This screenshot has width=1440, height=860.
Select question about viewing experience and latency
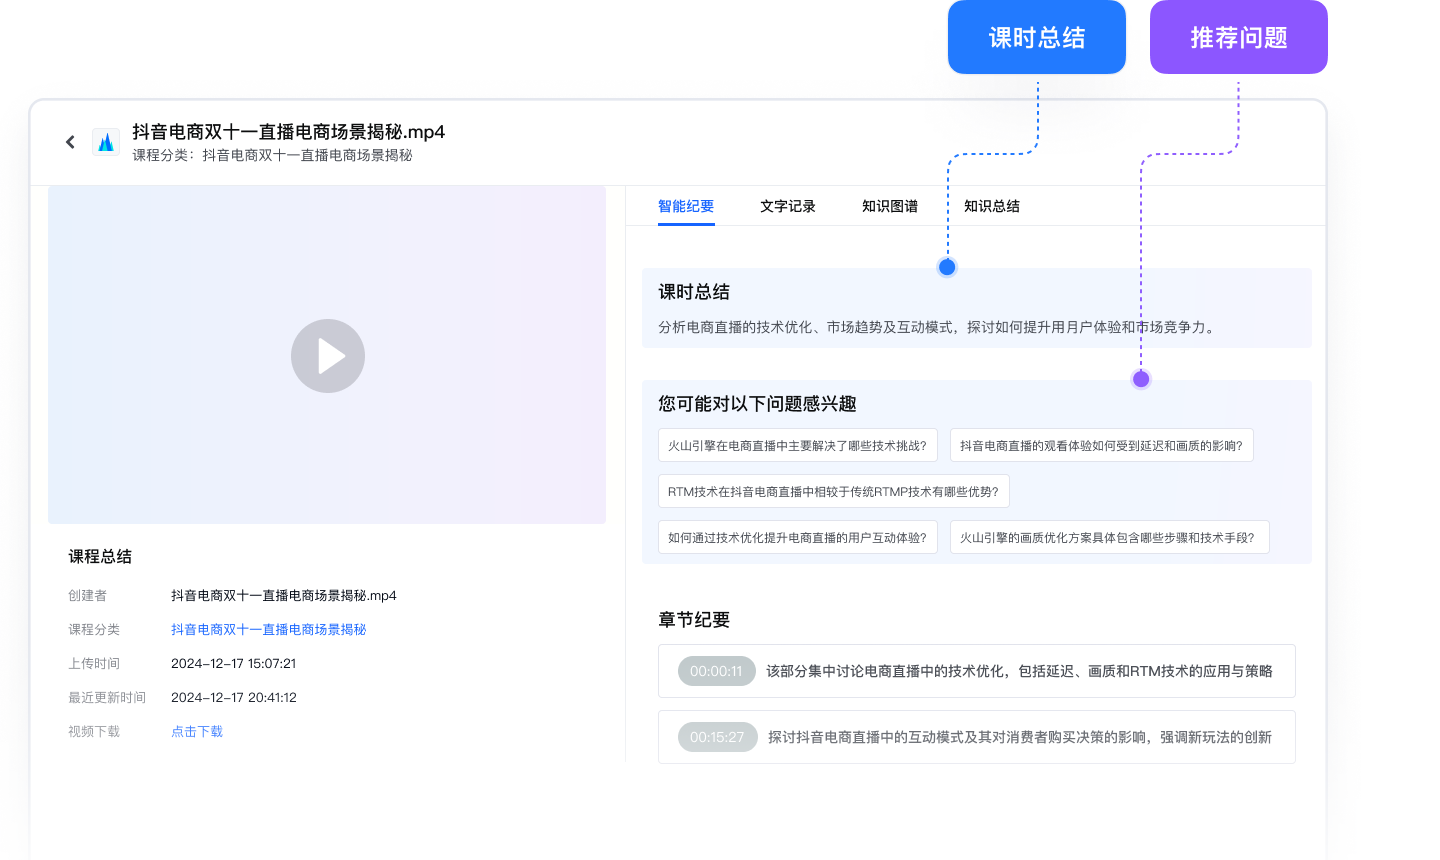point(1101,445)
